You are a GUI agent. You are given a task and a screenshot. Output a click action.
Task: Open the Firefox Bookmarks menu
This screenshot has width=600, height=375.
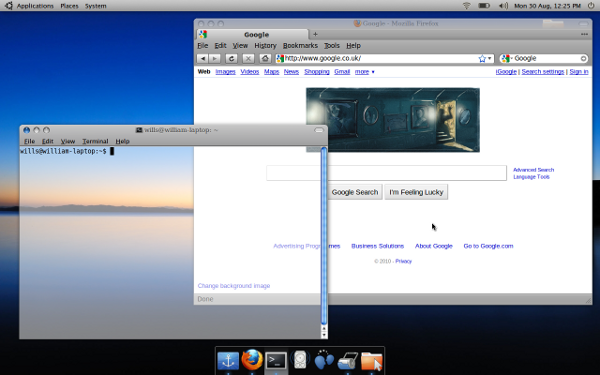pos(300,46)
